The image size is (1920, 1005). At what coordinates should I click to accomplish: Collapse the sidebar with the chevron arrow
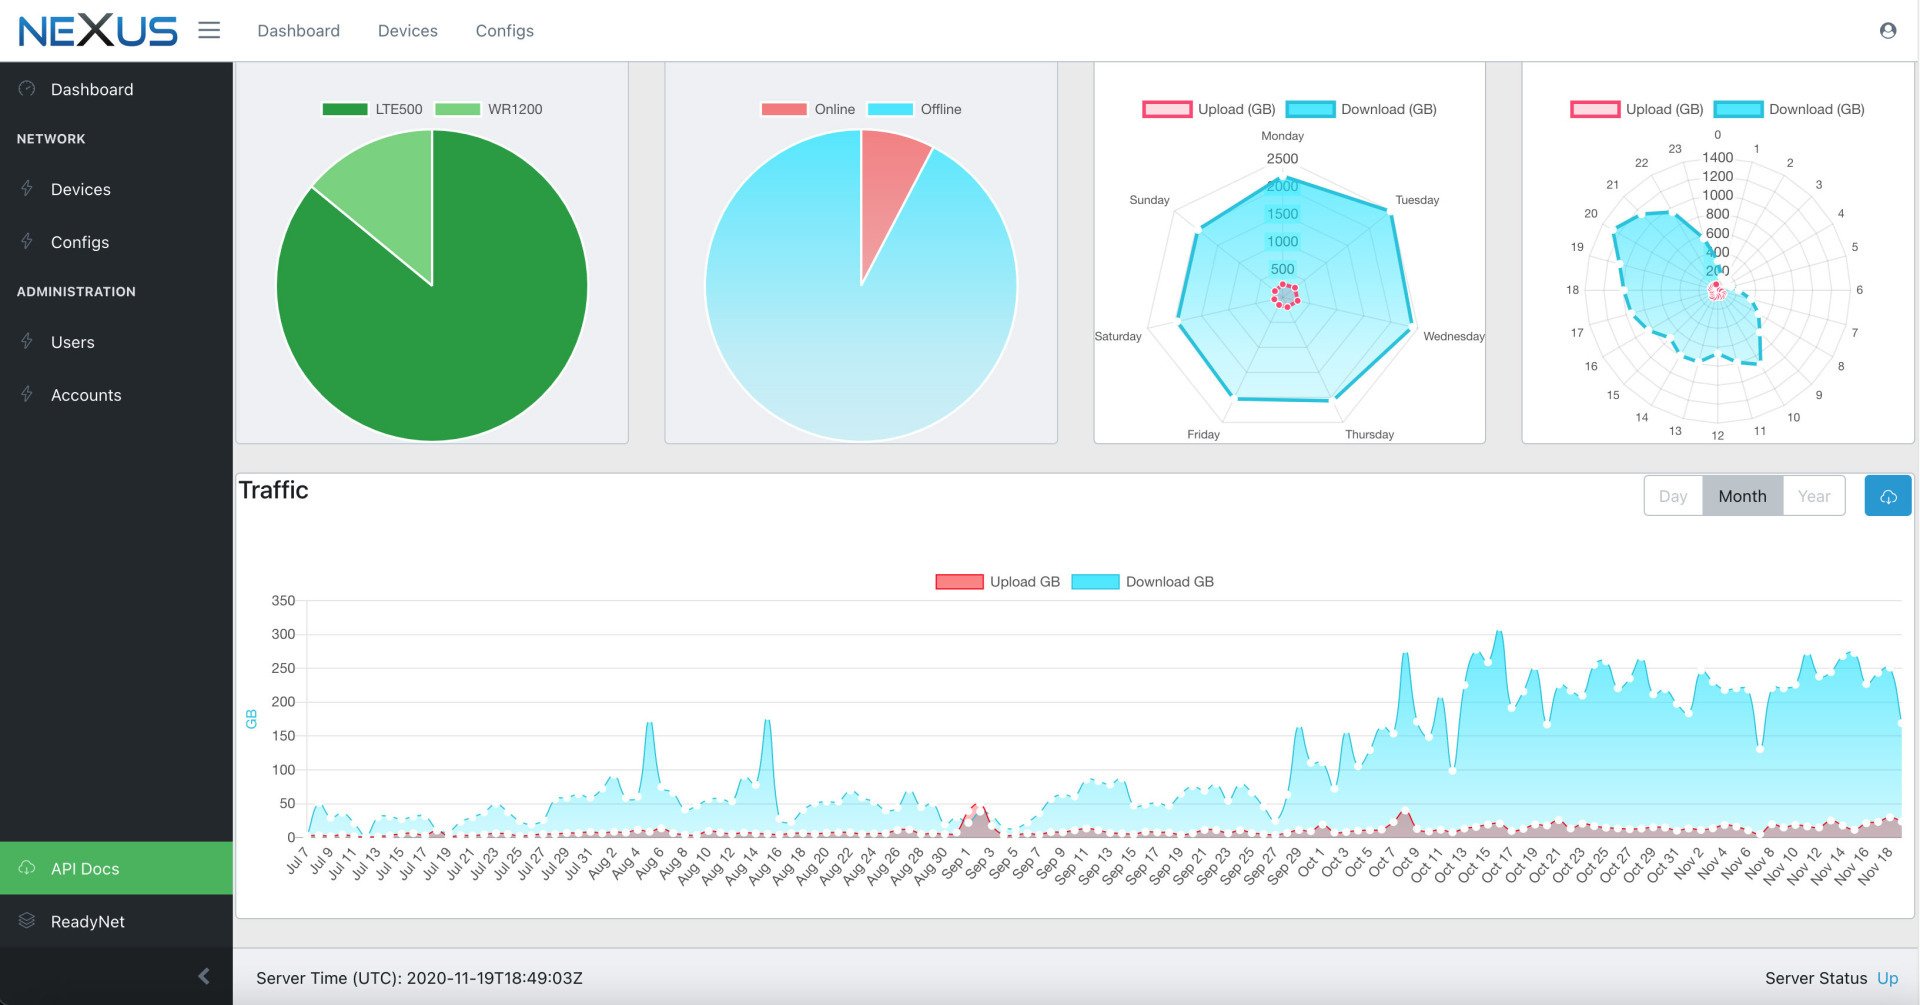[205, 975]
